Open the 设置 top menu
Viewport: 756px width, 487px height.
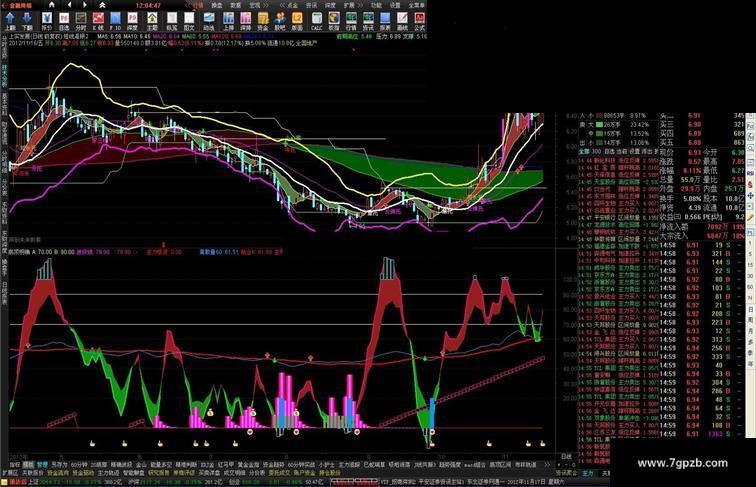[x=395, y=5]
